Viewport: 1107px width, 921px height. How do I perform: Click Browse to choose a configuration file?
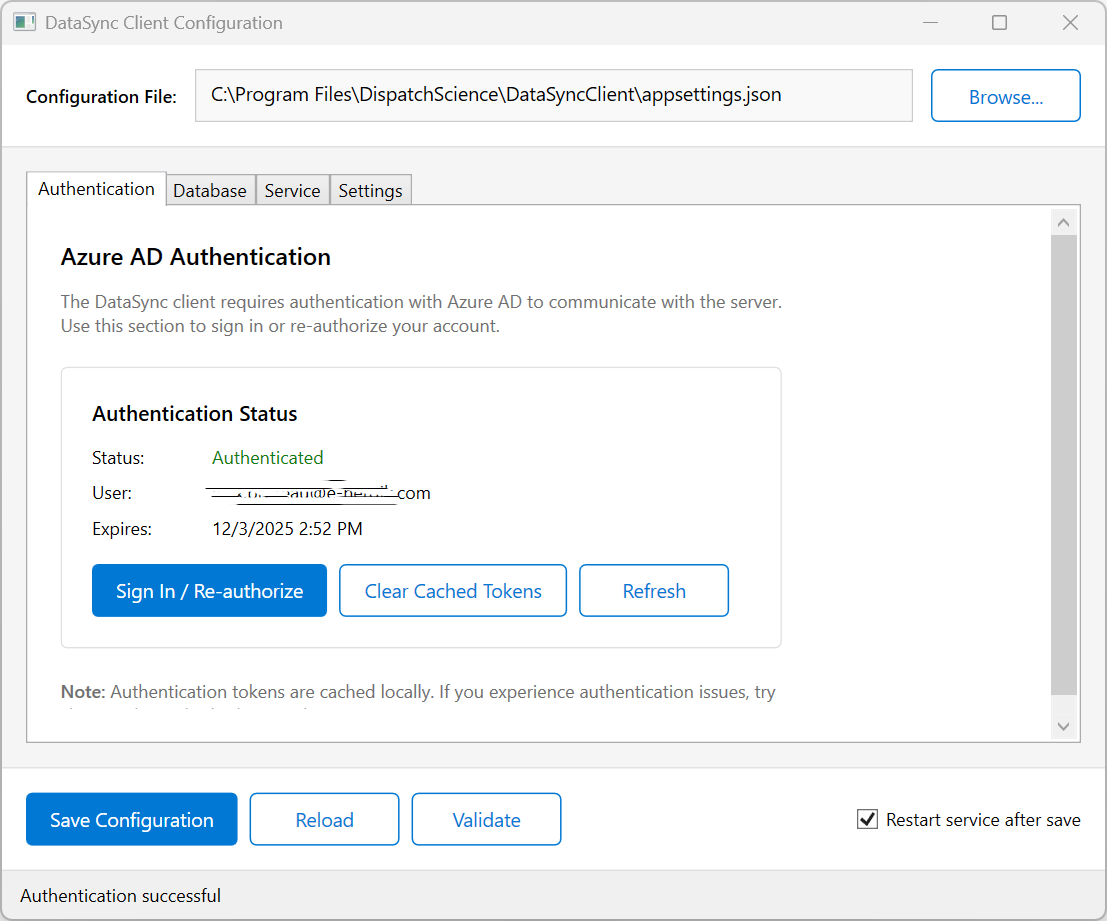tap(1005, 95)
